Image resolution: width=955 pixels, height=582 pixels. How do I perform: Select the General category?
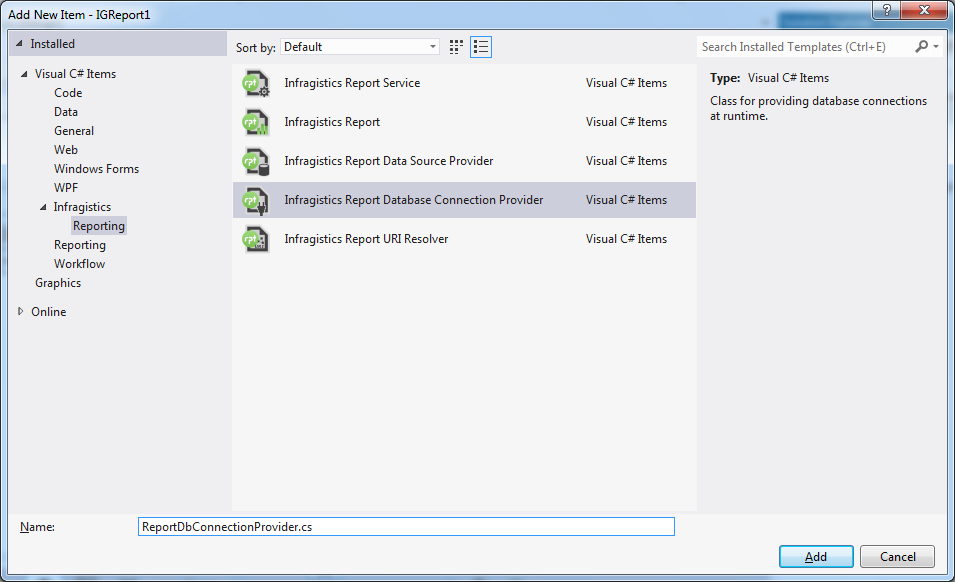point(74,130)
